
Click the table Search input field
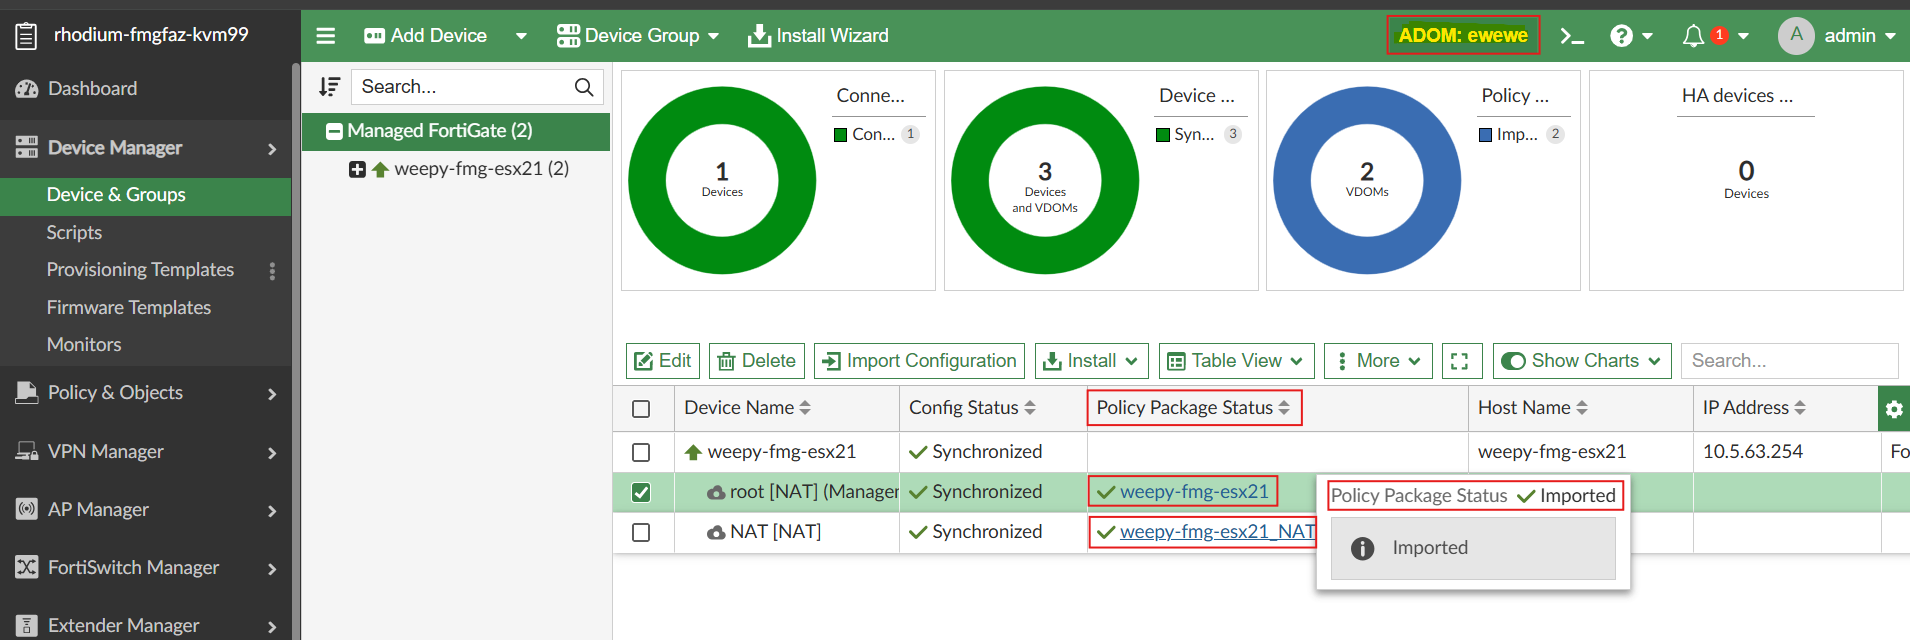[1789, 361]
